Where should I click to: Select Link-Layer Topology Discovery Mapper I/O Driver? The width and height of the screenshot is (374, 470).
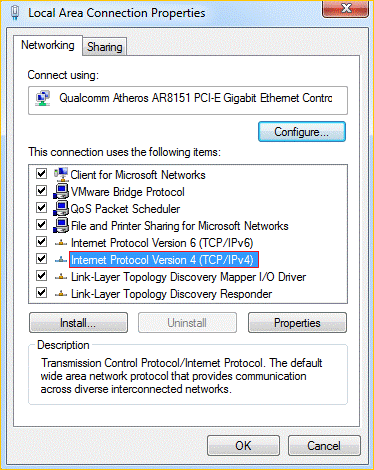coord(188,277)
